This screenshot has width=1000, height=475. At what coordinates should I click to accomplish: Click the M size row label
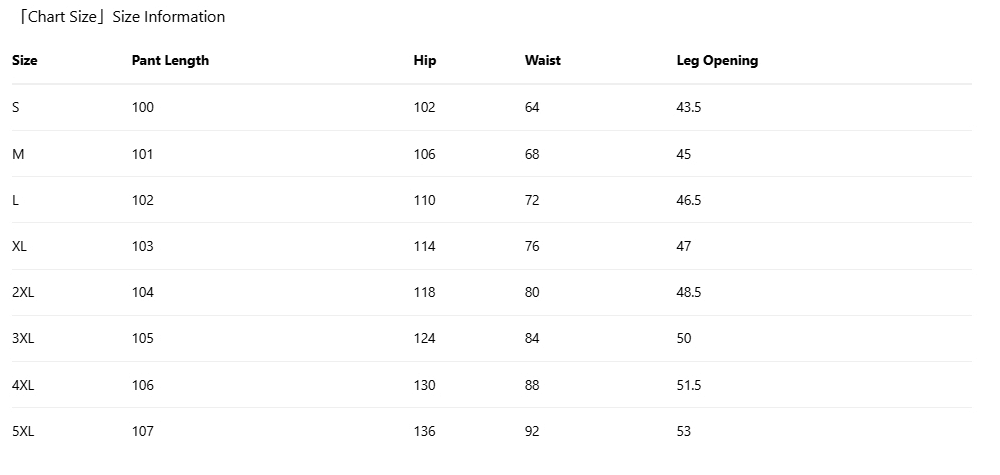pyautogui.click(x=18, y=154)
